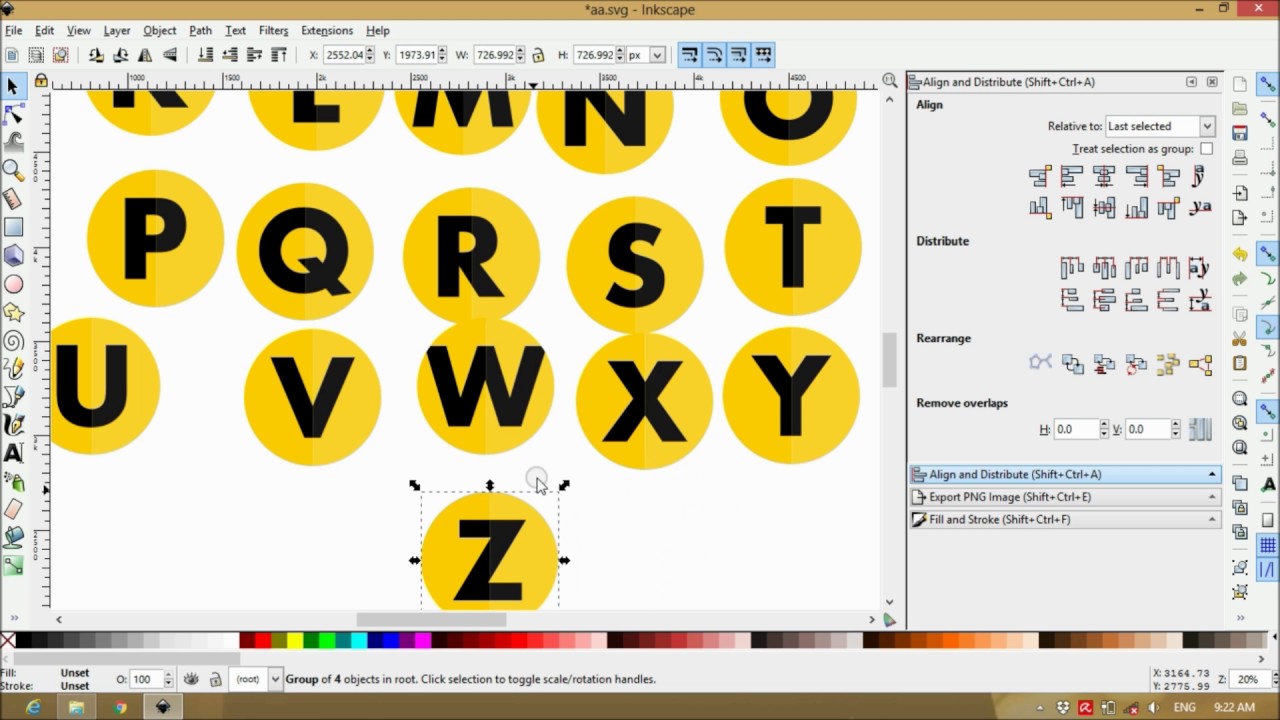Open the Extensions menu
Viewport: 1280px width, 720px height.
click(x=326, y=30)
